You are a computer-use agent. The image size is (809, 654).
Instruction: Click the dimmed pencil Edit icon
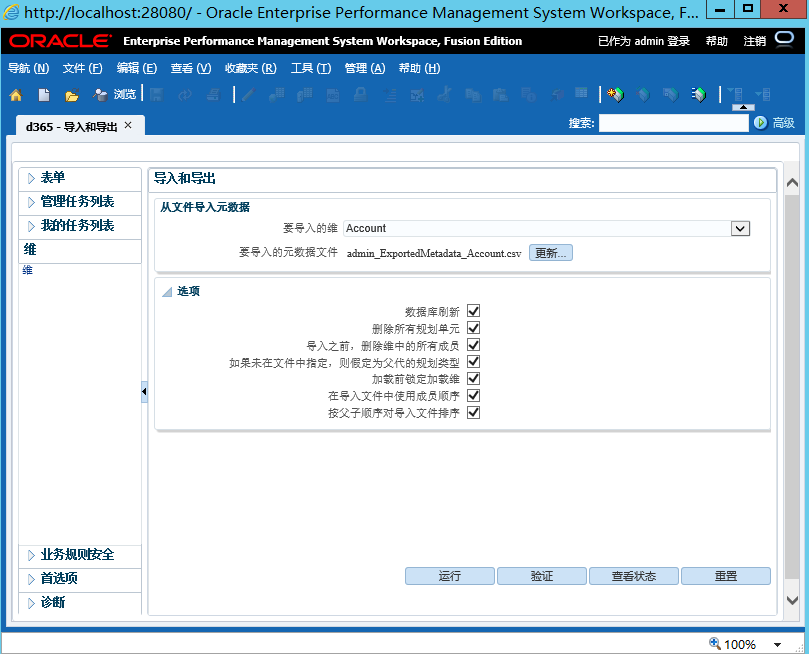249,94
